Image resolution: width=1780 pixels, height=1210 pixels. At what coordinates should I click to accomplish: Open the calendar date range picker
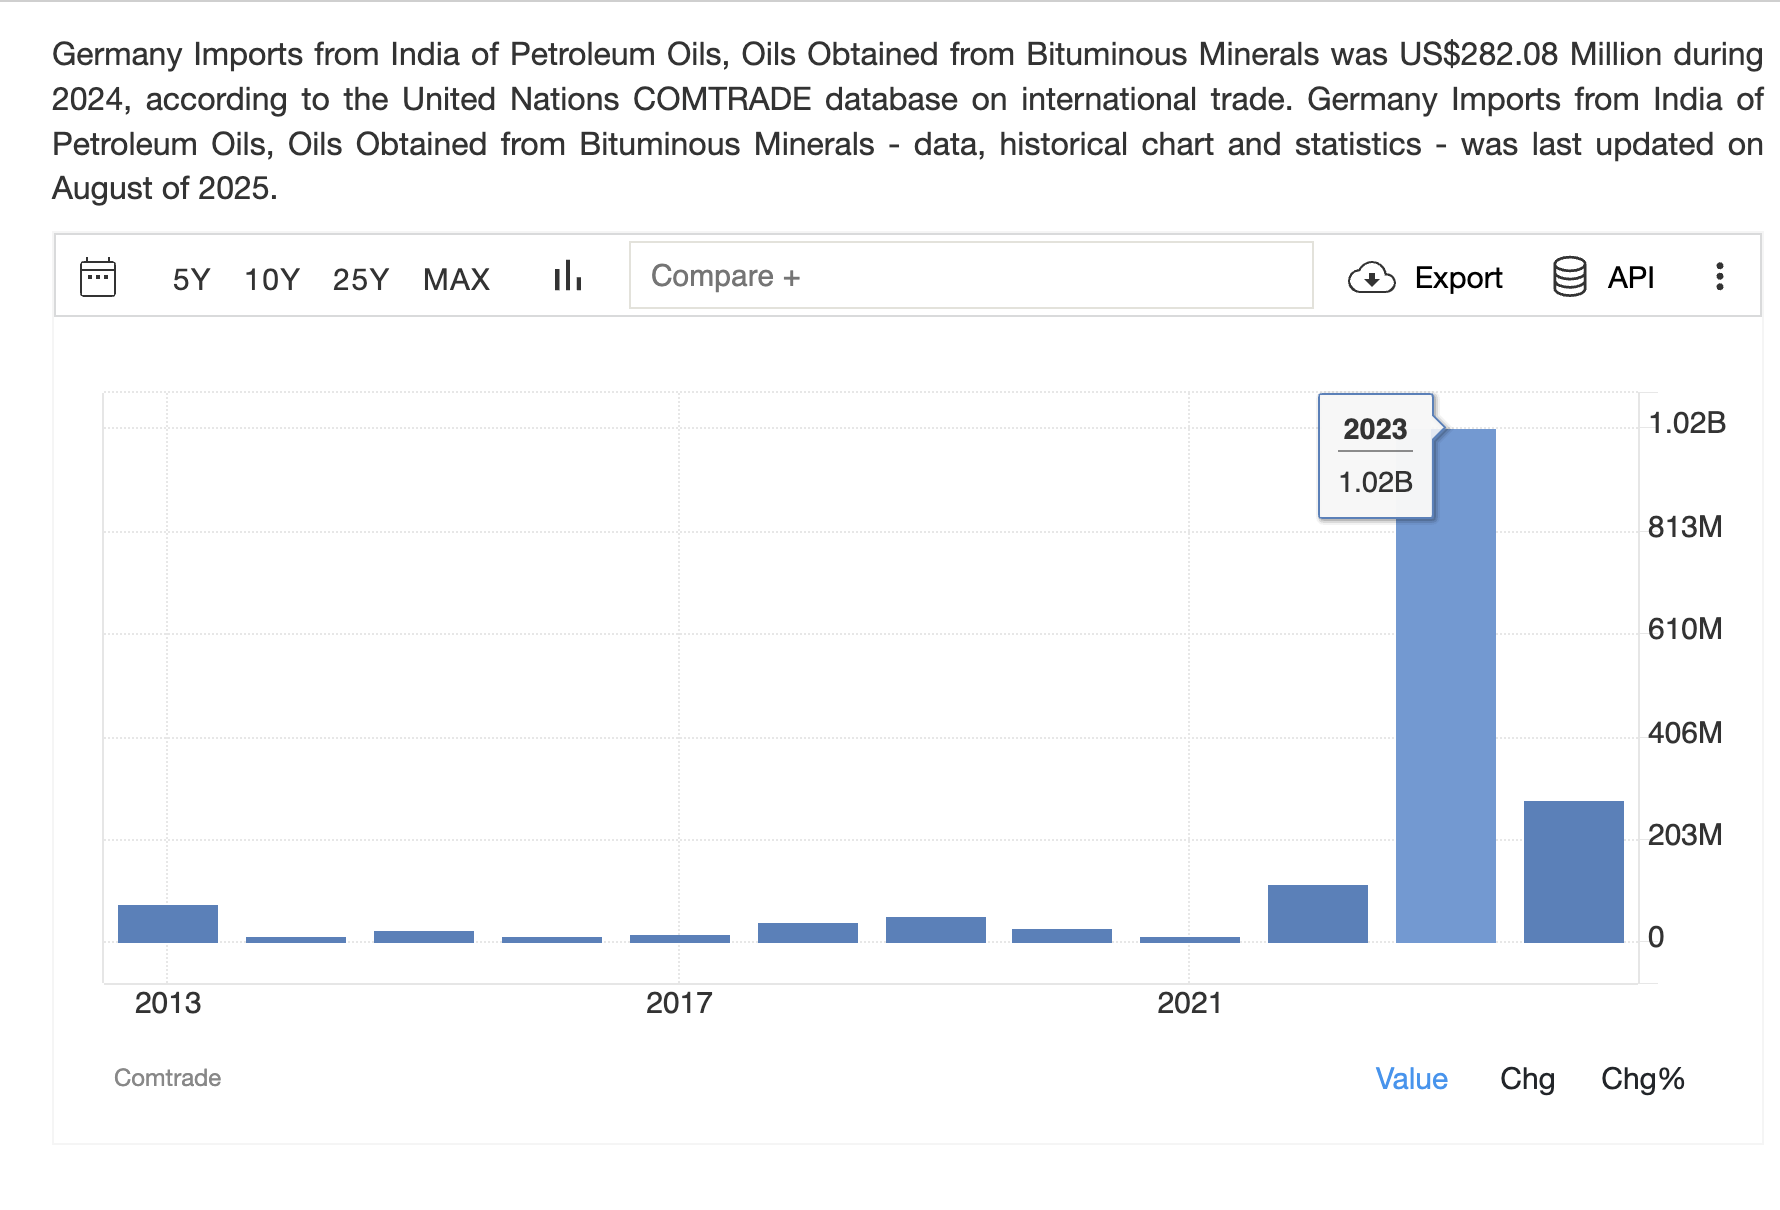98,277
